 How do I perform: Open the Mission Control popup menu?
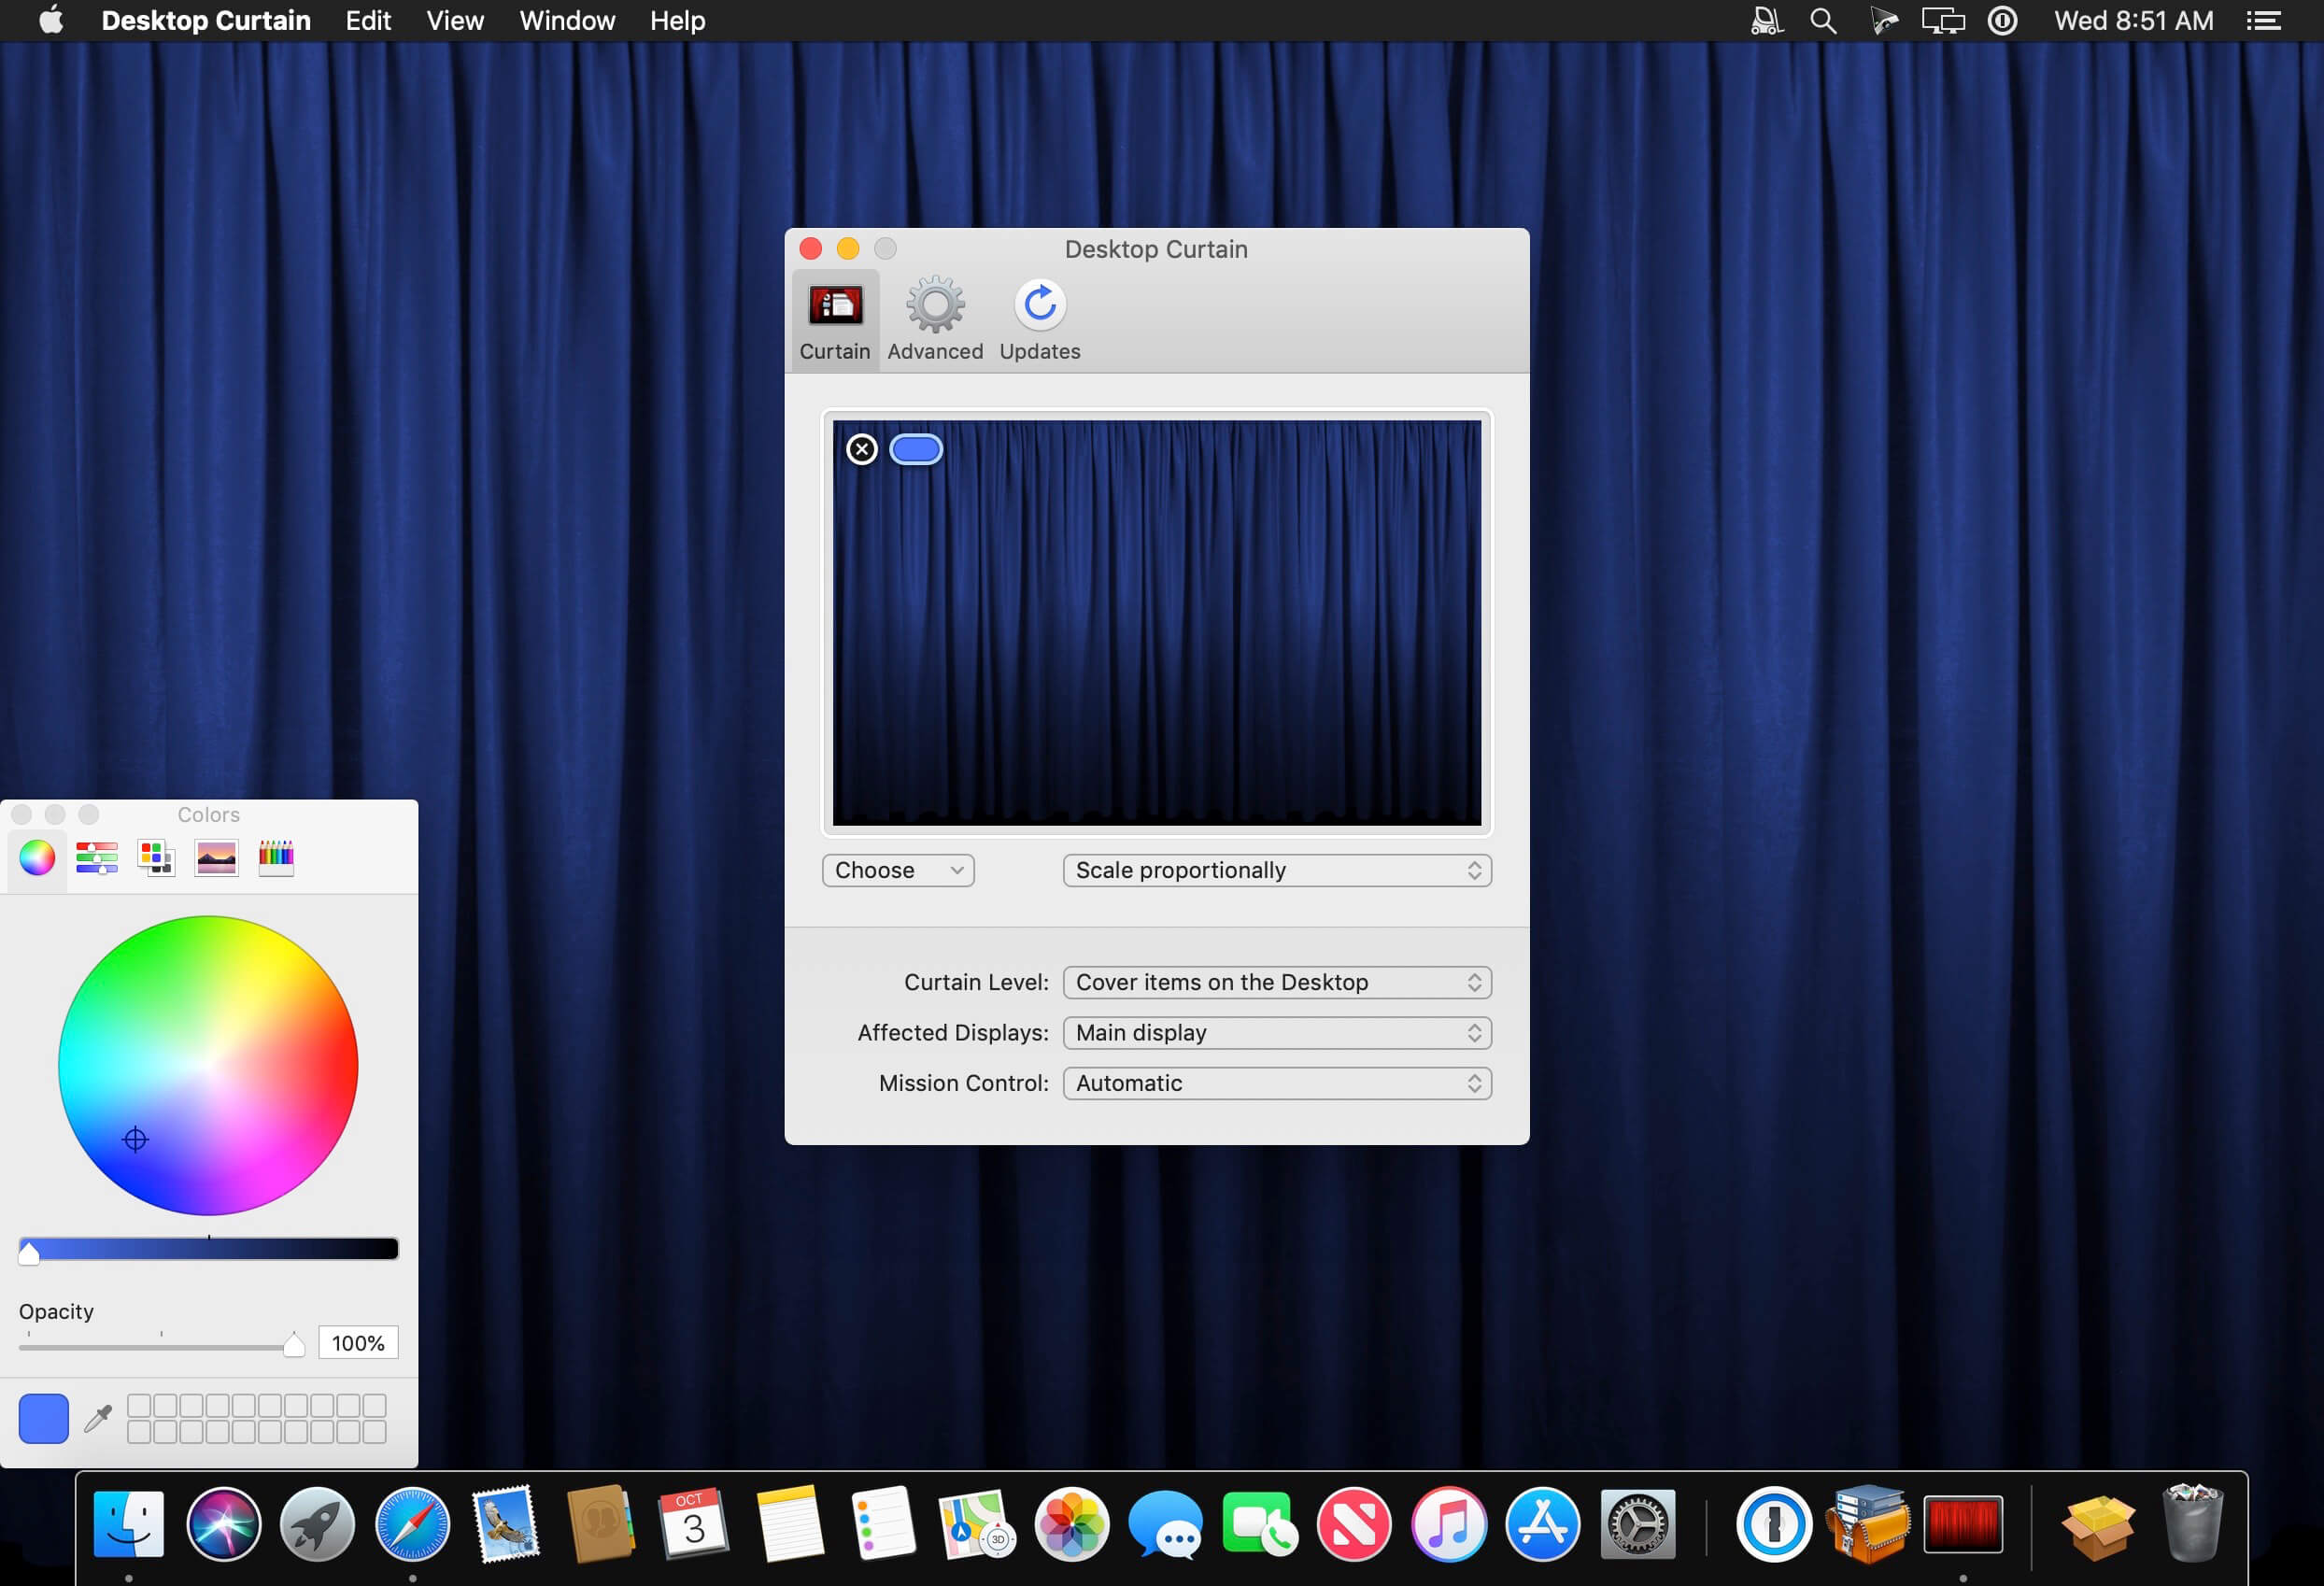click(1277, 1083)
